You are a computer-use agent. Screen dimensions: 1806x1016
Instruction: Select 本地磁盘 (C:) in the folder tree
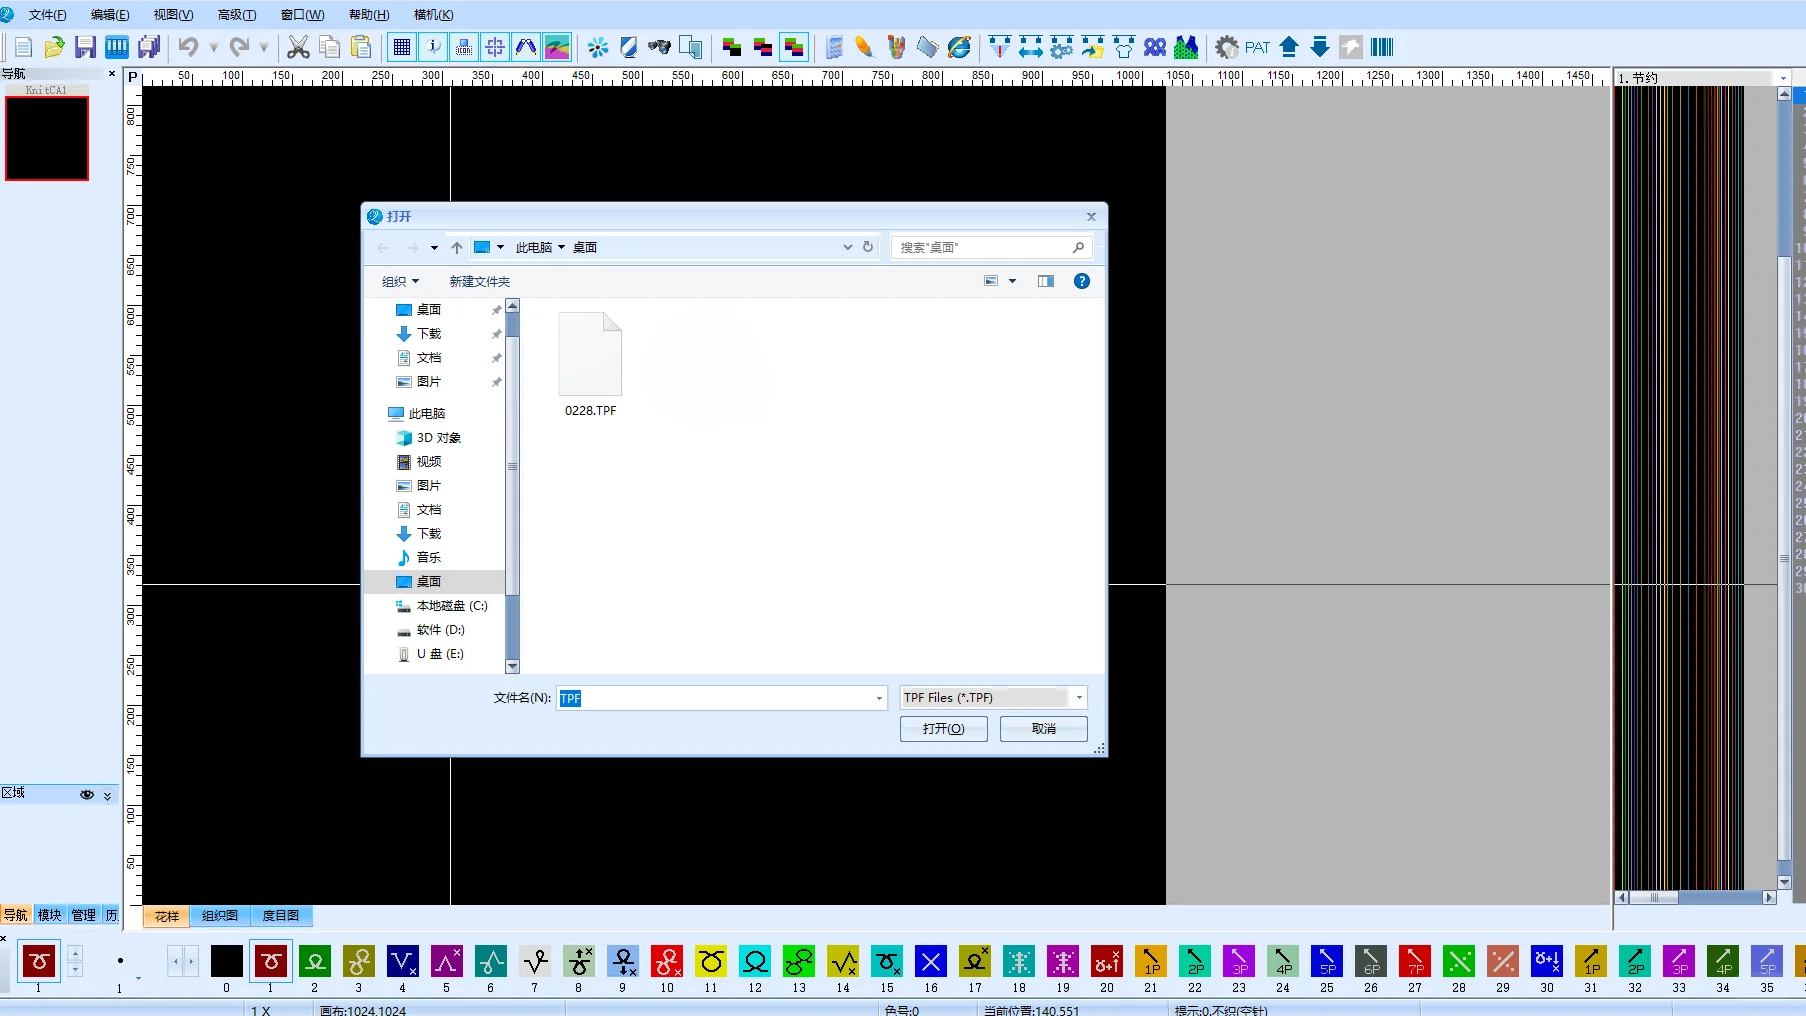(441, 606)
